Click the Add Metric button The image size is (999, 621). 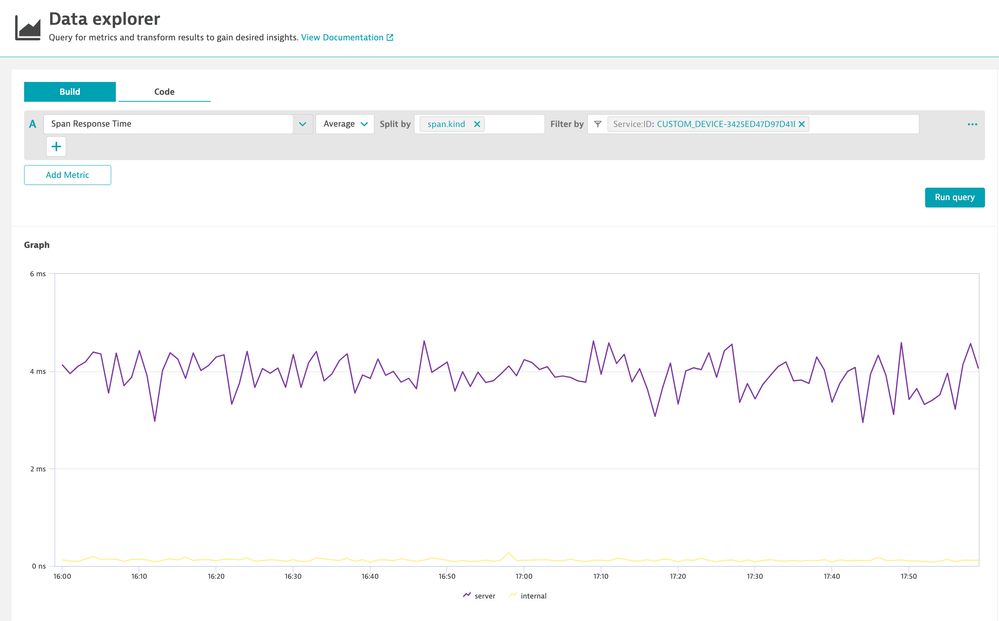(67, 175)
